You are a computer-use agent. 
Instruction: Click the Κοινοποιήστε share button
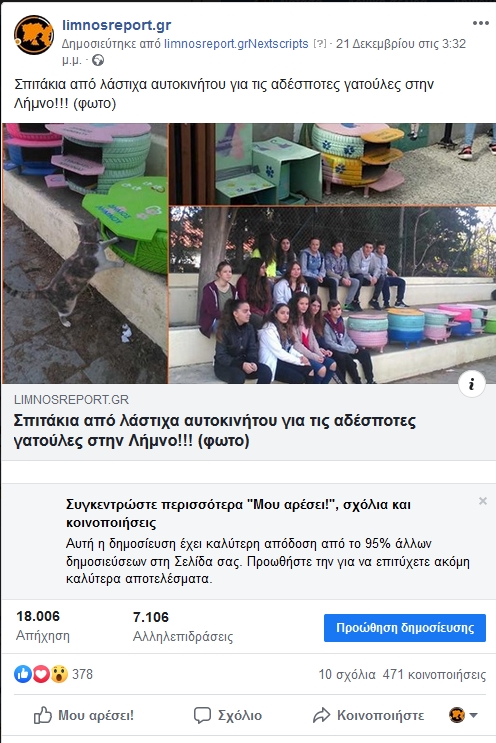tap(369, 715)
